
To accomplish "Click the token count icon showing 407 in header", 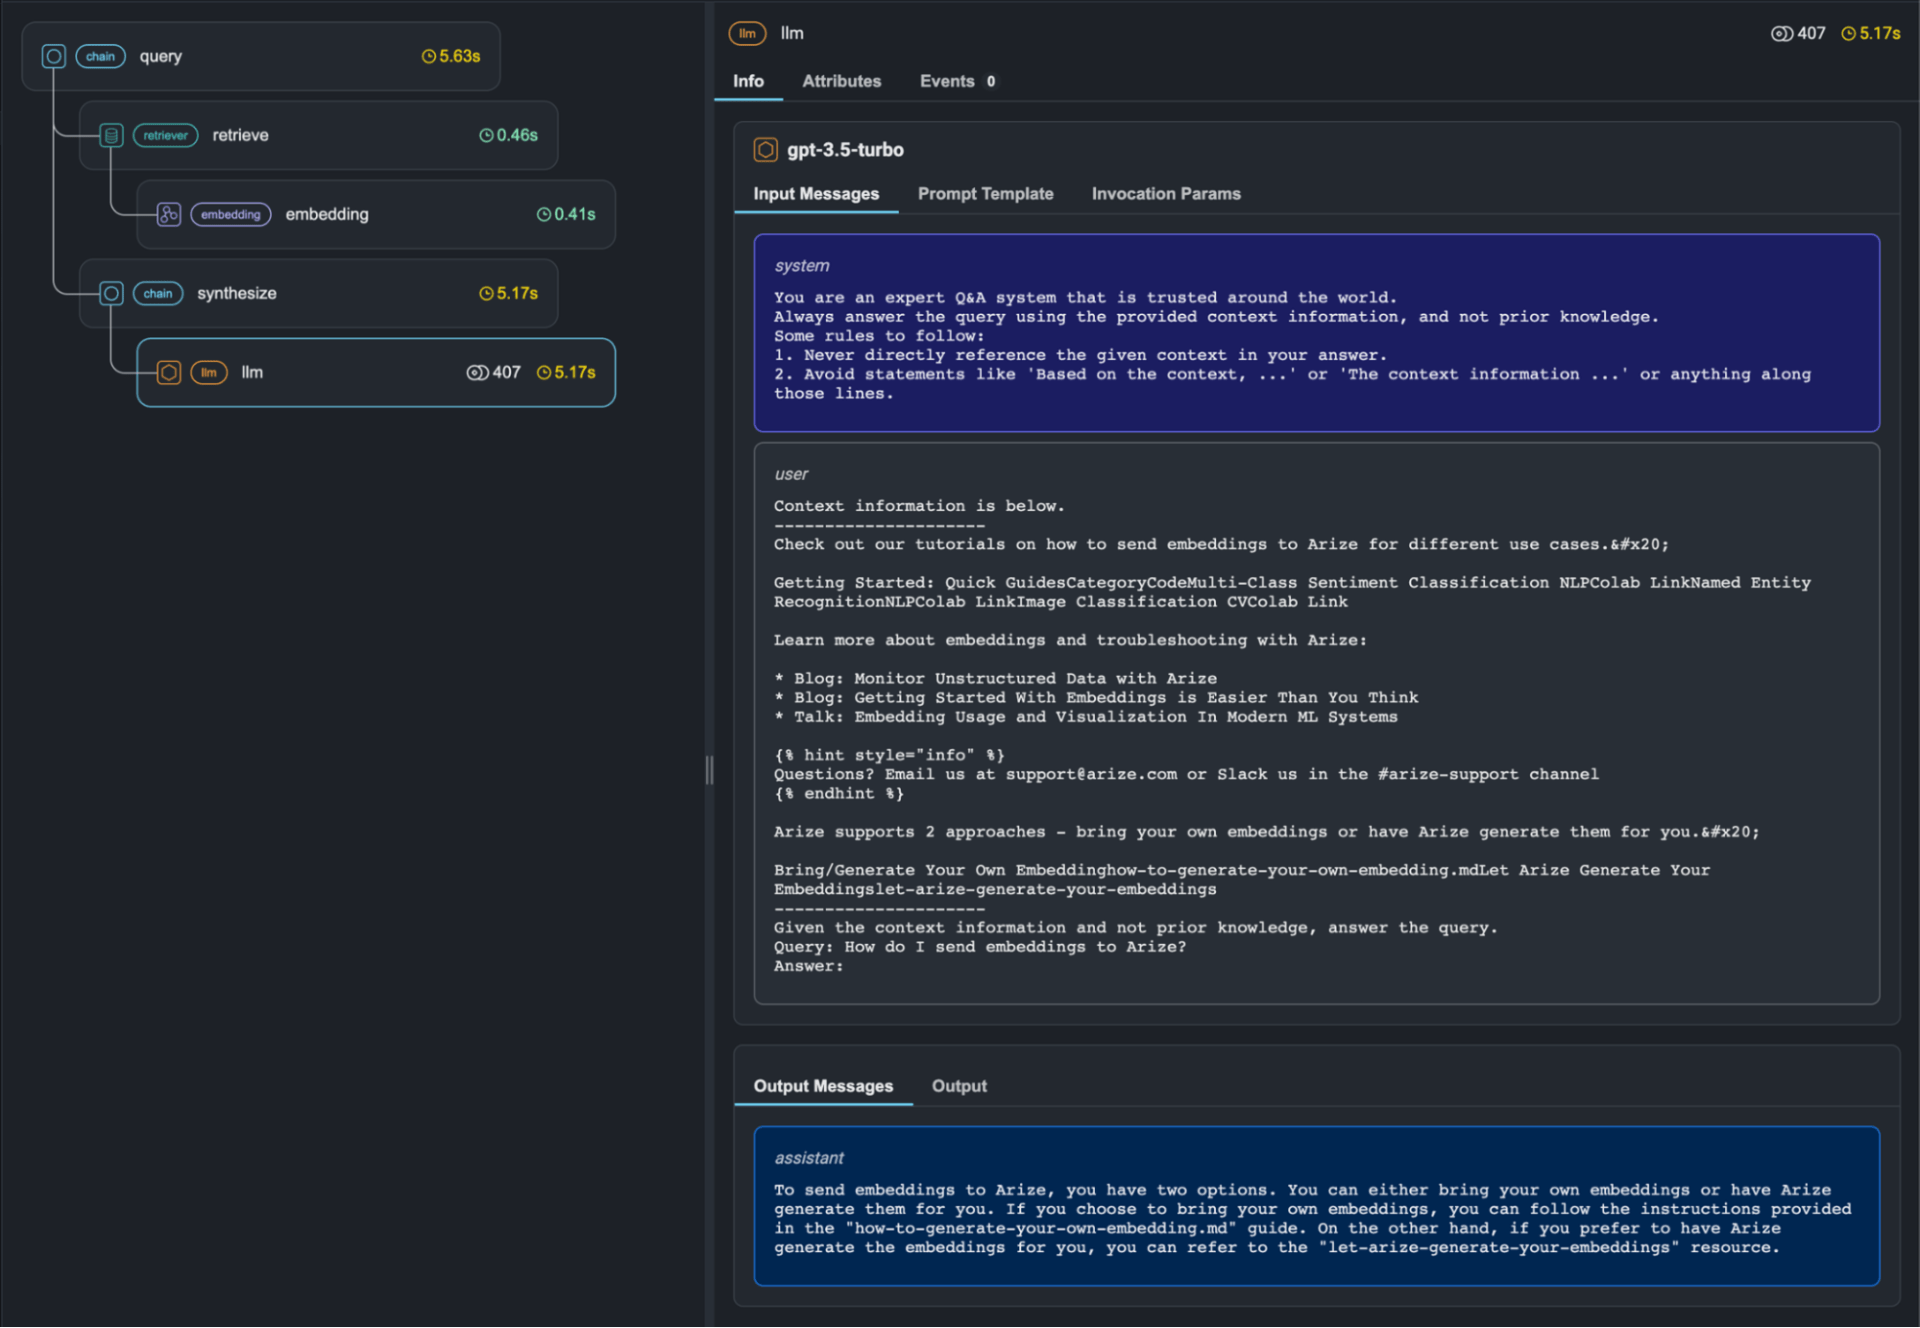I will tap(1782, 33).
